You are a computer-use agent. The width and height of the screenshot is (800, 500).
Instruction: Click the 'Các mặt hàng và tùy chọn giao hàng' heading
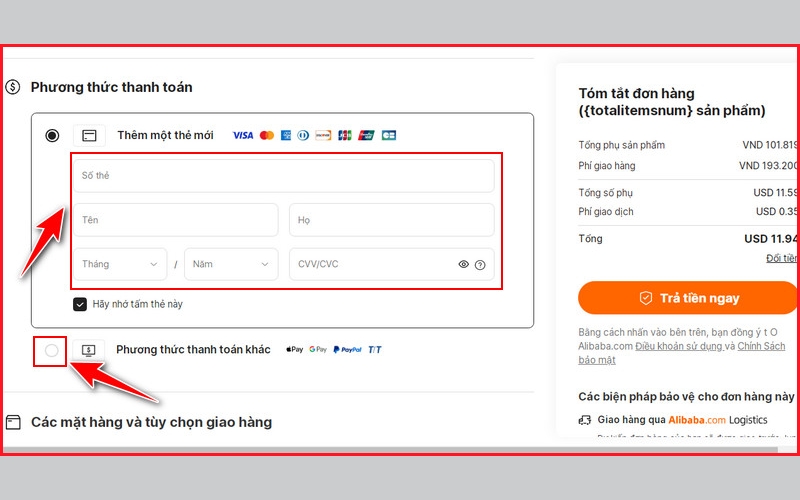(x=152, y=422)
